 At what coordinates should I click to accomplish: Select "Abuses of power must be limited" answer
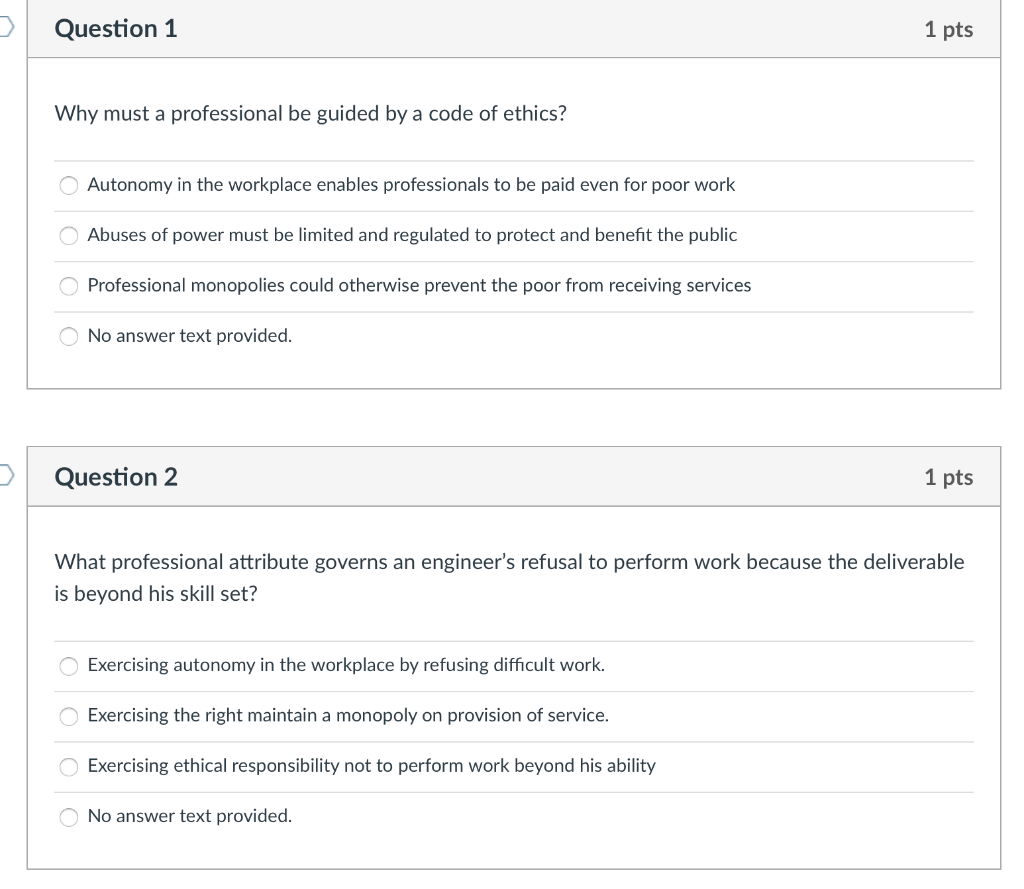(68, 235)
